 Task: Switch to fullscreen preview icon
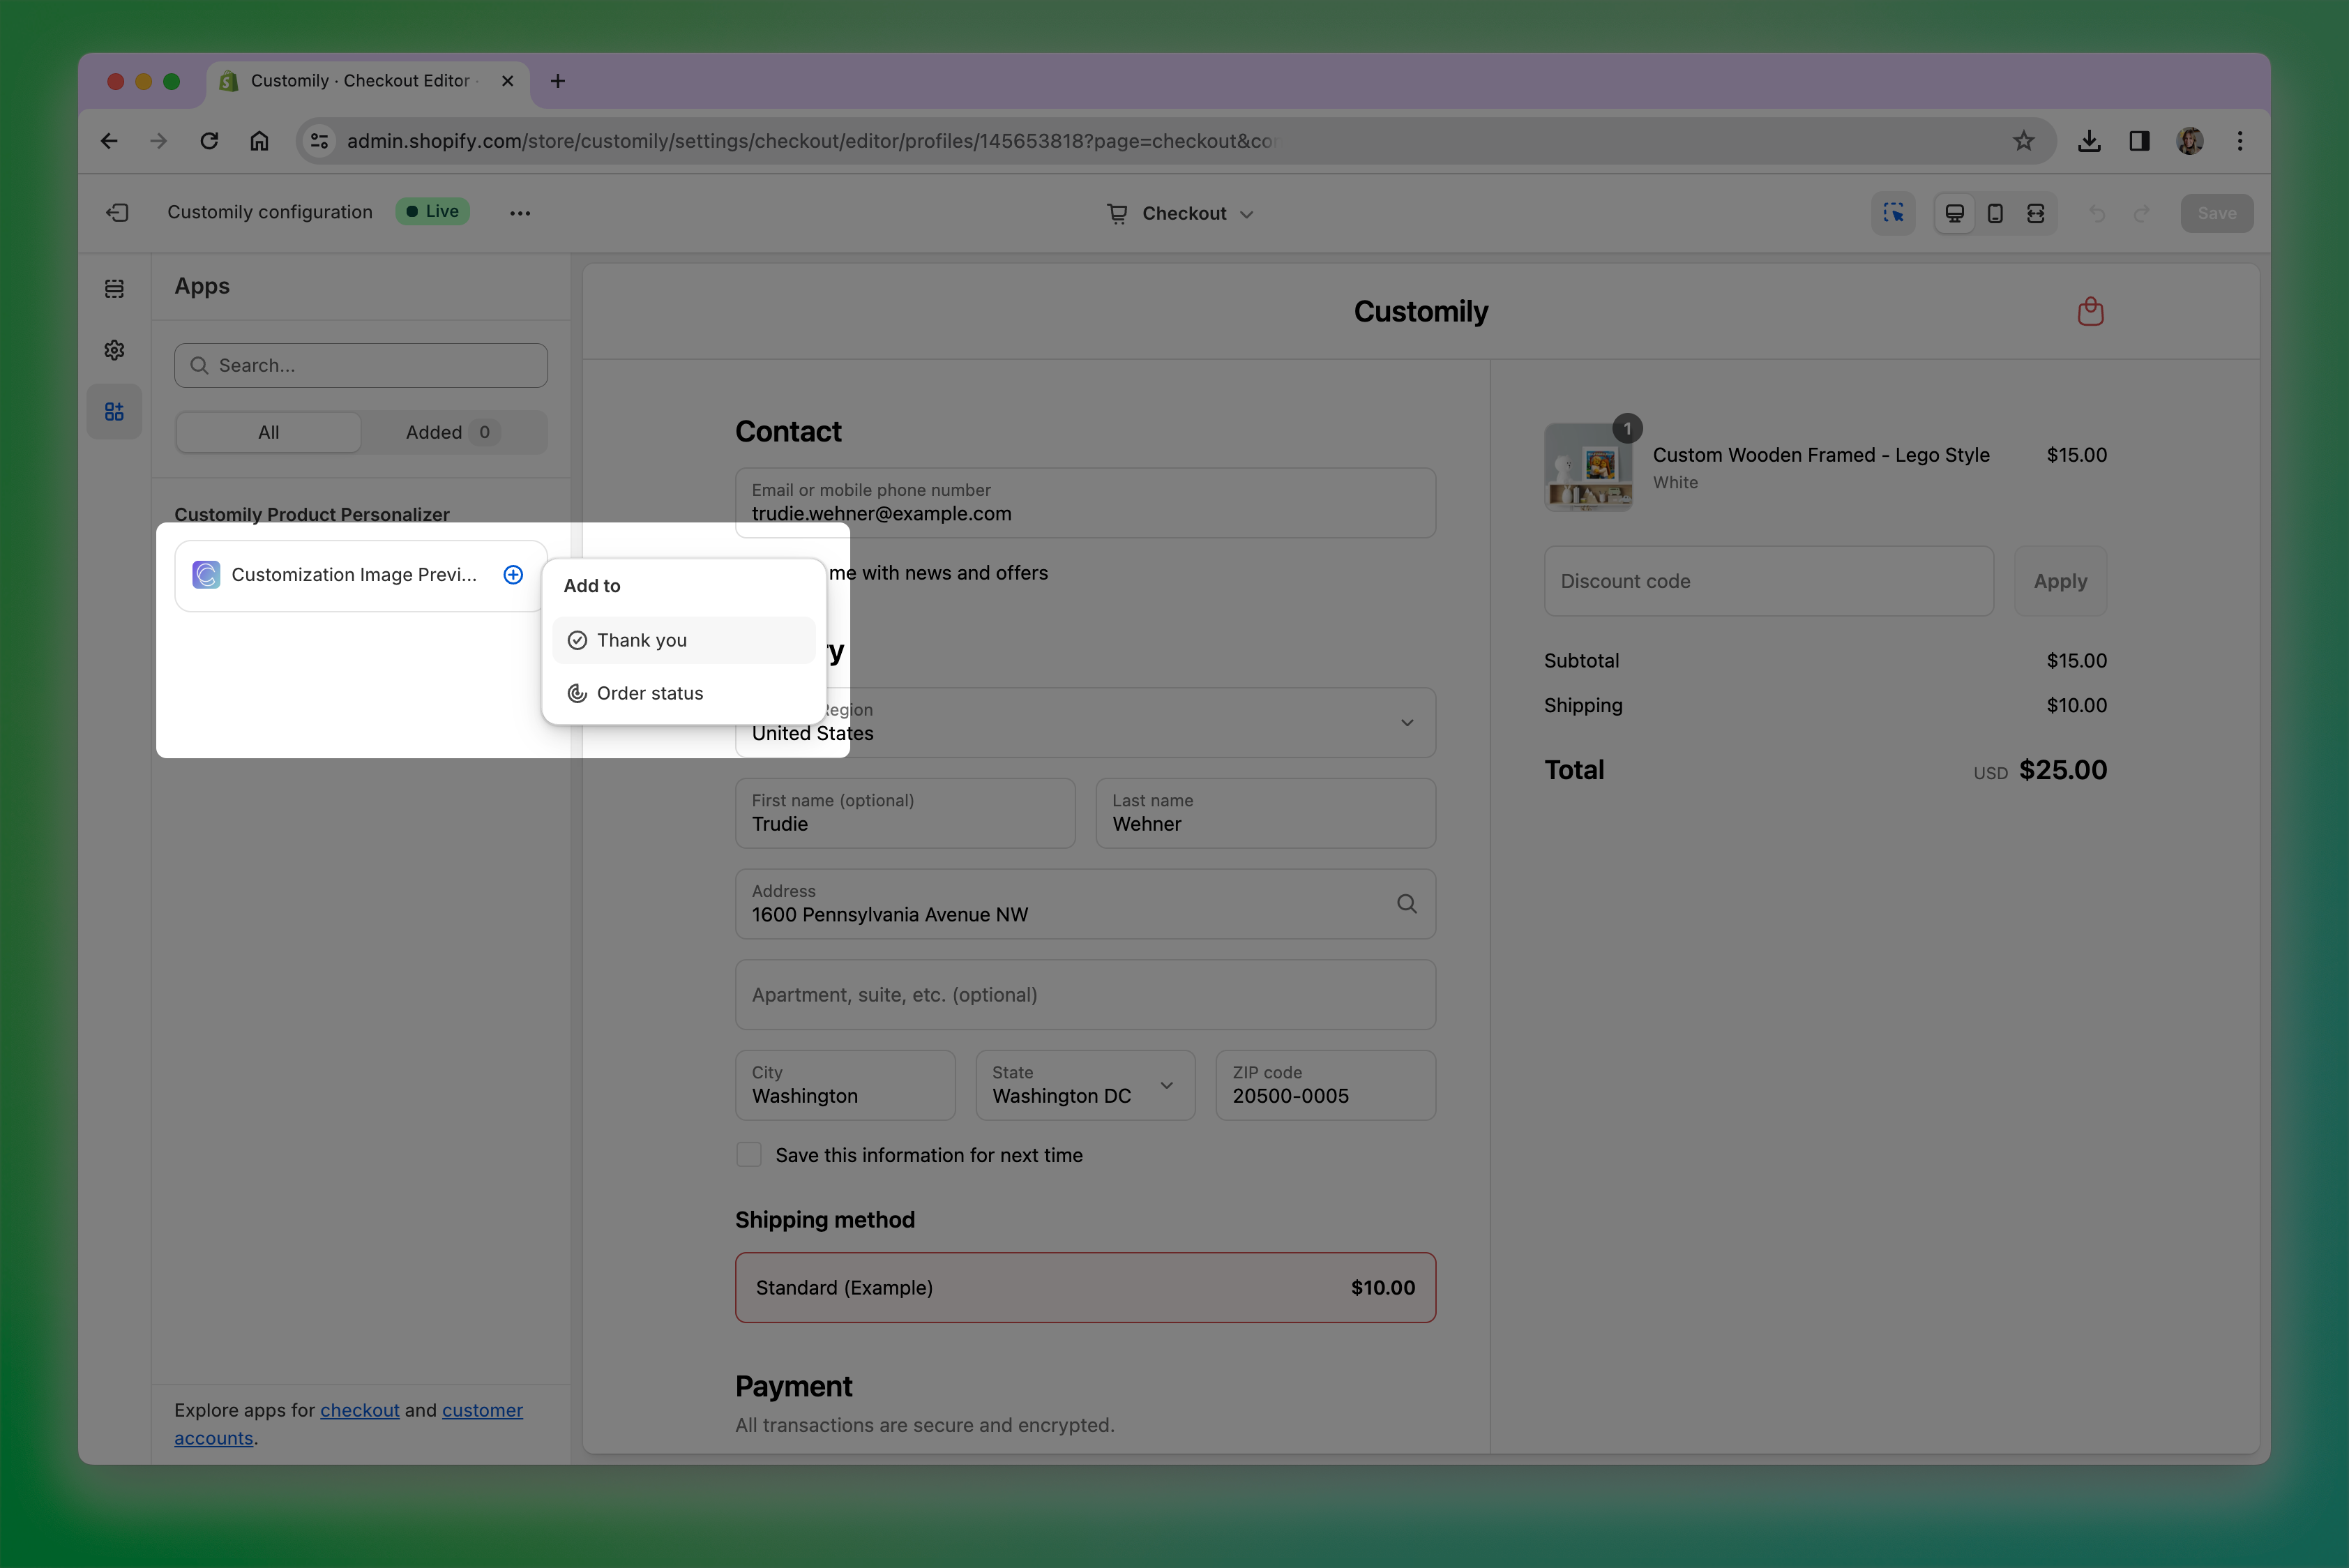pos(2035,213)
